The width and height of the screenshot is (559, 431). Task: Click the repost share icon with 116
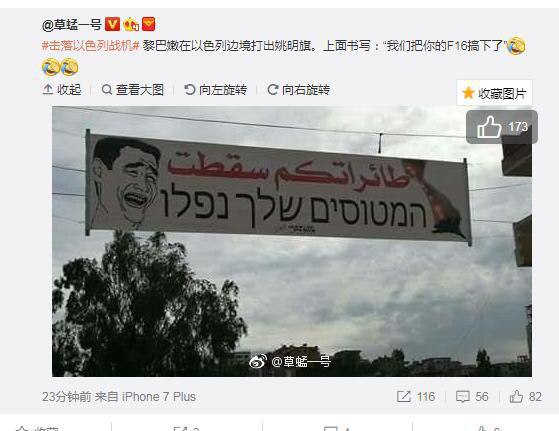(x=404, y=396)
